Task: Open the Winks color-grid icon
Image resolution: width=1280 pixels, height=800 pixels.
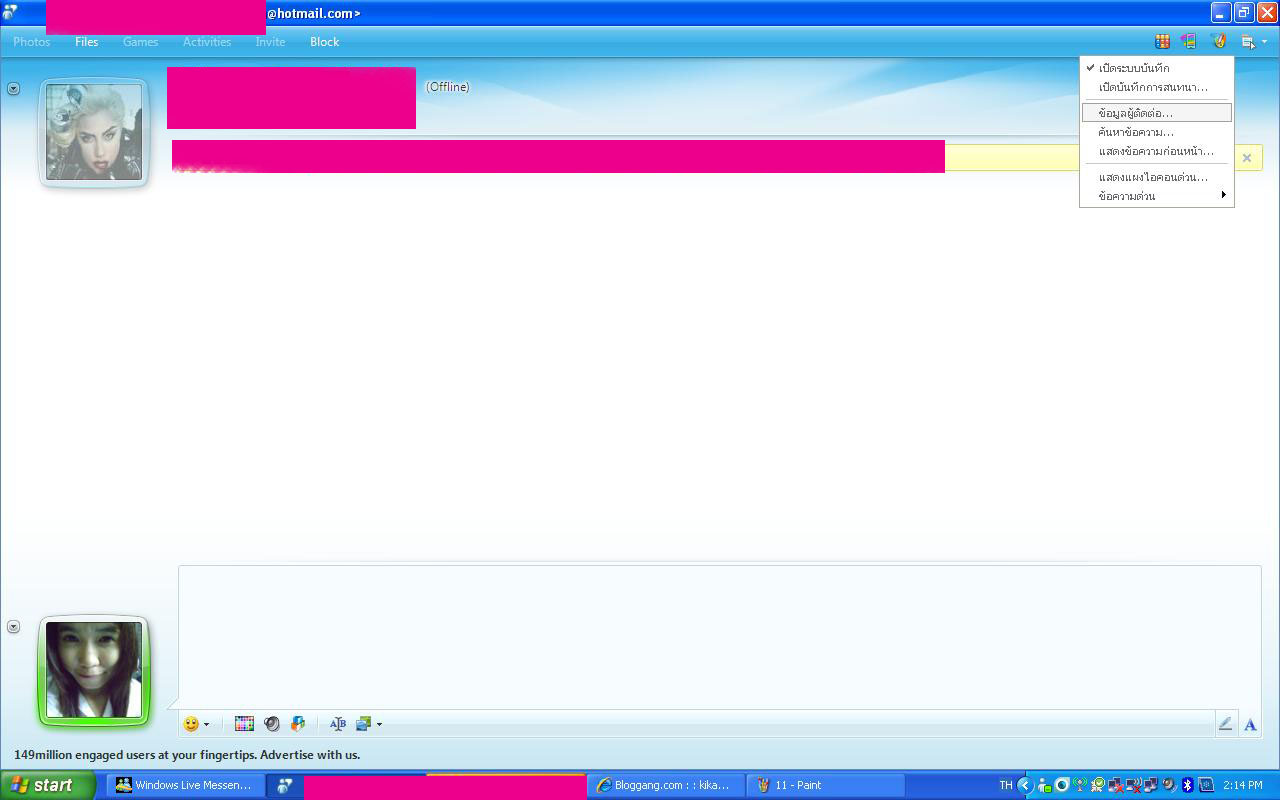Action: coord(244,723)
